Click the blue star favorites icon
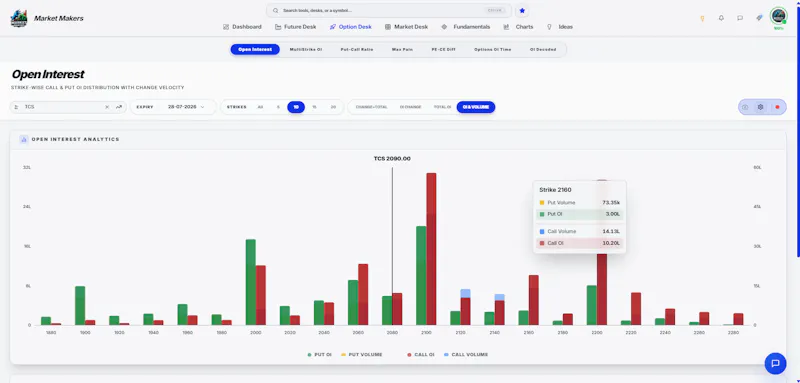This screenshot has height=383, width=800. coord(522,10)
